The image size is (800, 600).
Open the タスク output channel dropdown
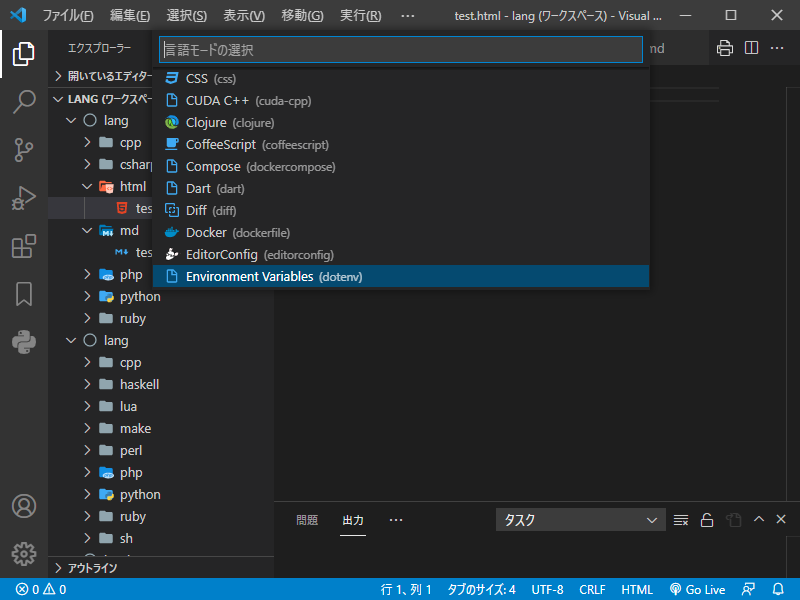pyautogui.click(x=581, y=520)
